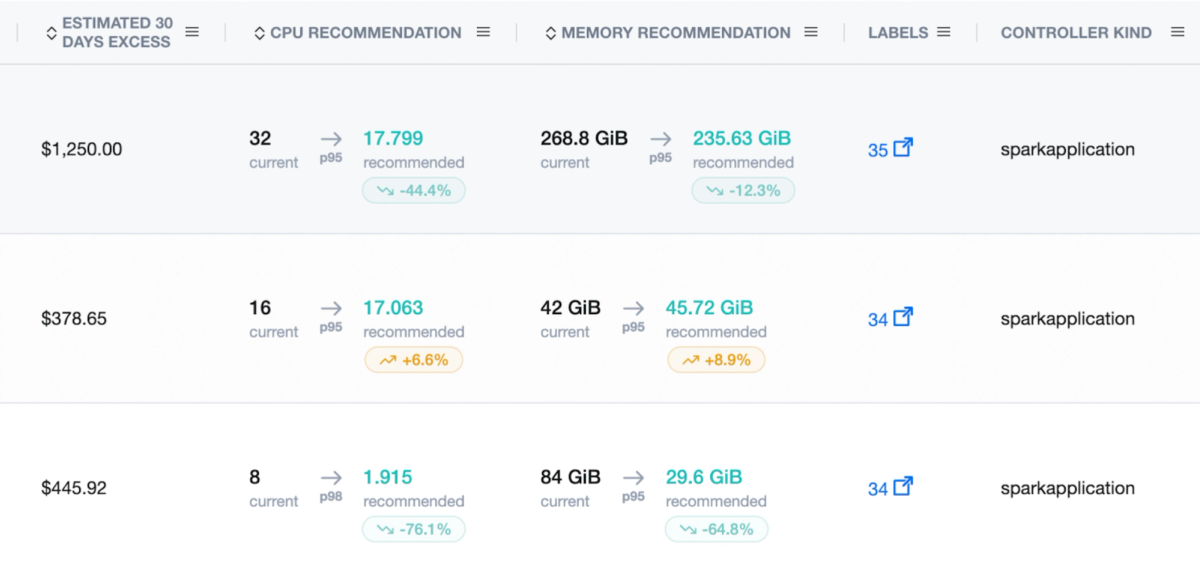1200x565 pixels.
Task: Open the Estimated 30 Days Excess column menu
Action: pyautogui.click(x=192, y=32)
